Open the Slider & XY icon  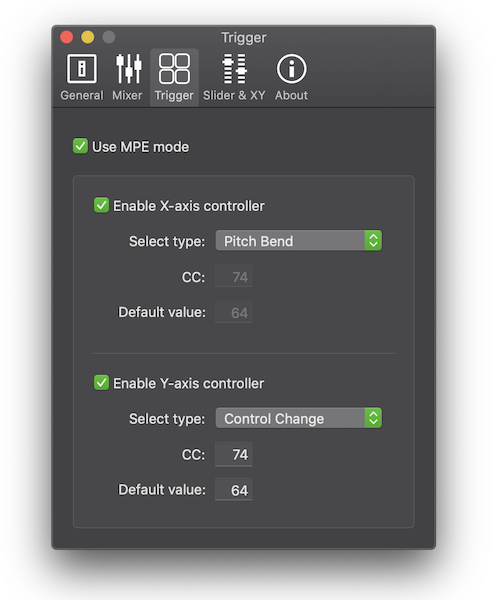tap(235, 69)
